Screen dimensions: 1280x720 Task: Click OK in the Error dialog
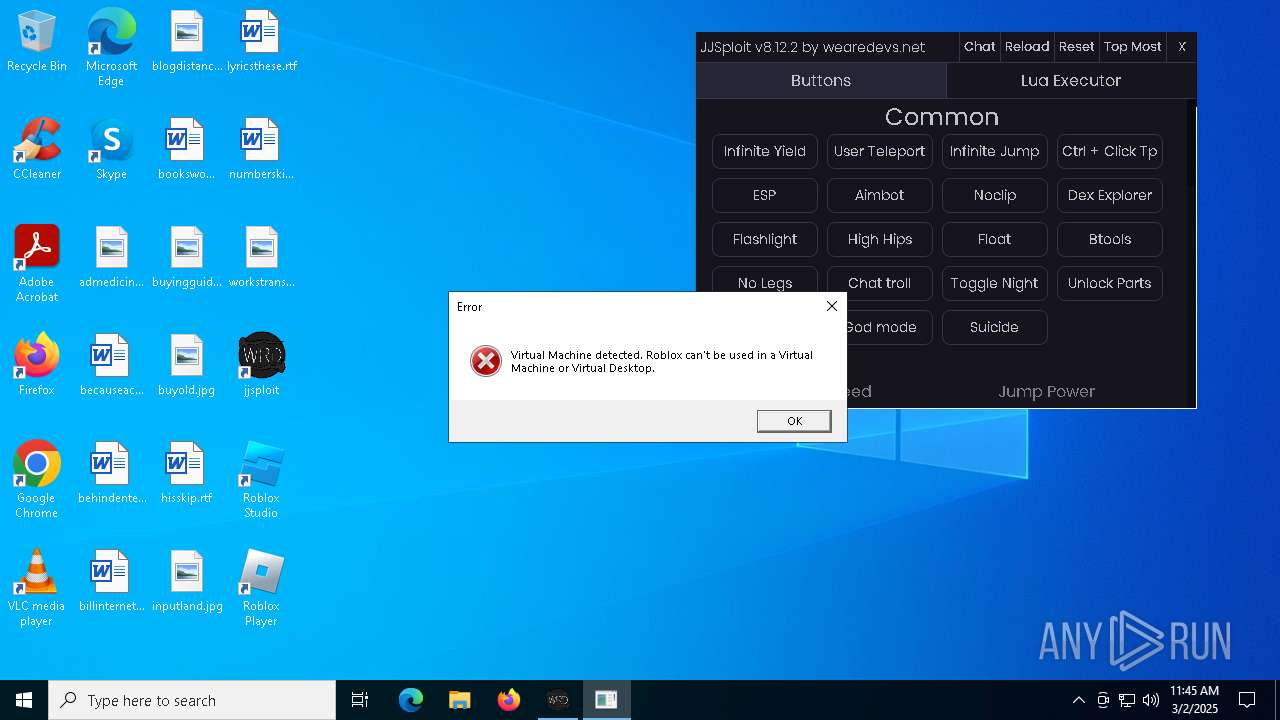794,421
